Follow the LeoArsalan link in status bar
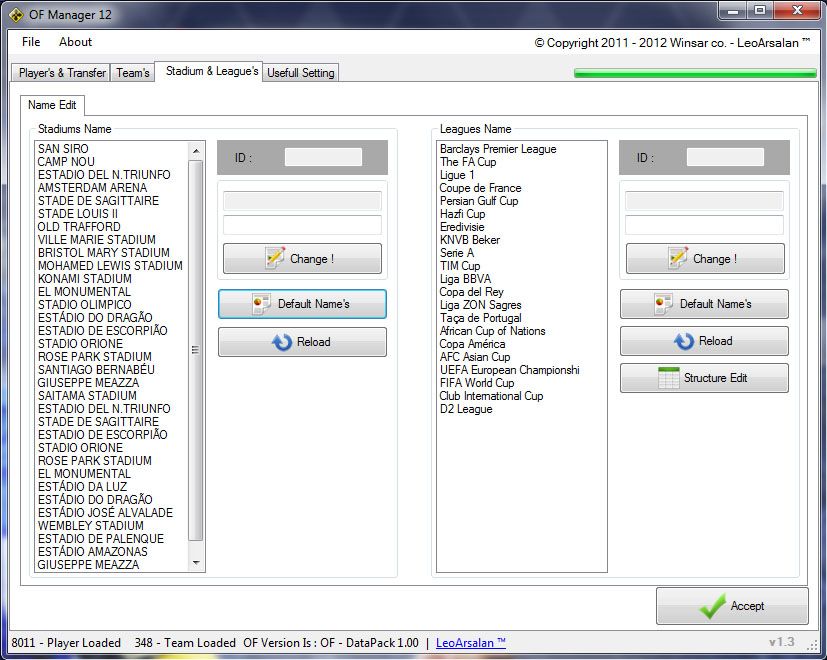Viewport: 827px width, 660px height. point(471,643)
